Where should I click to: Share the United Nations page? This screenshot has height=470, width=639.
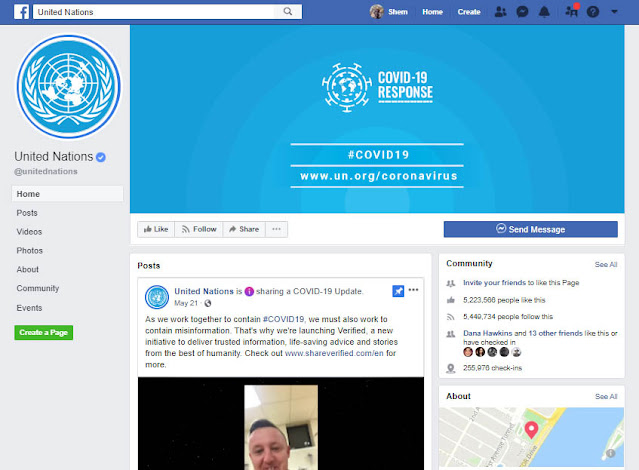tap(244, 229)
